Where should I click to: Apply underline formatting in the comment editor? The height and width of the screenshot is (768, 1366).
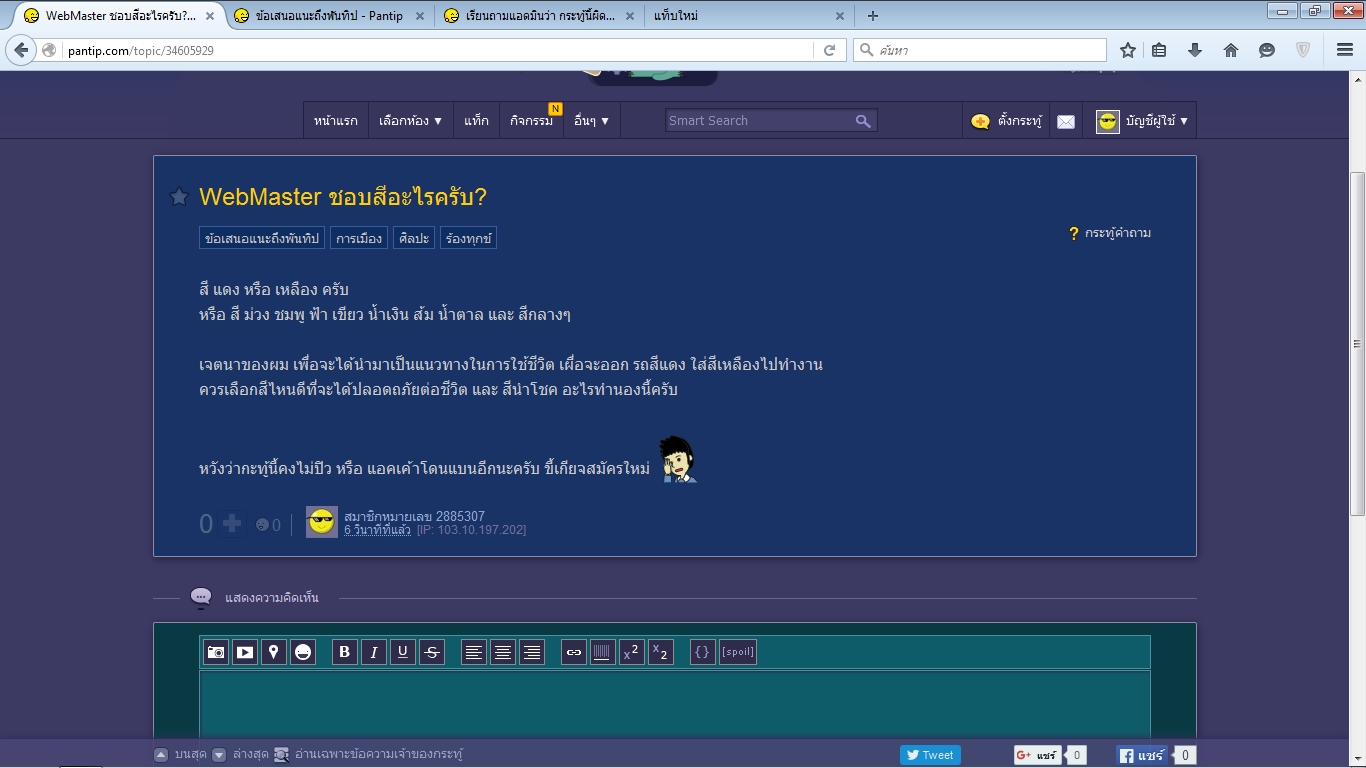403,653
